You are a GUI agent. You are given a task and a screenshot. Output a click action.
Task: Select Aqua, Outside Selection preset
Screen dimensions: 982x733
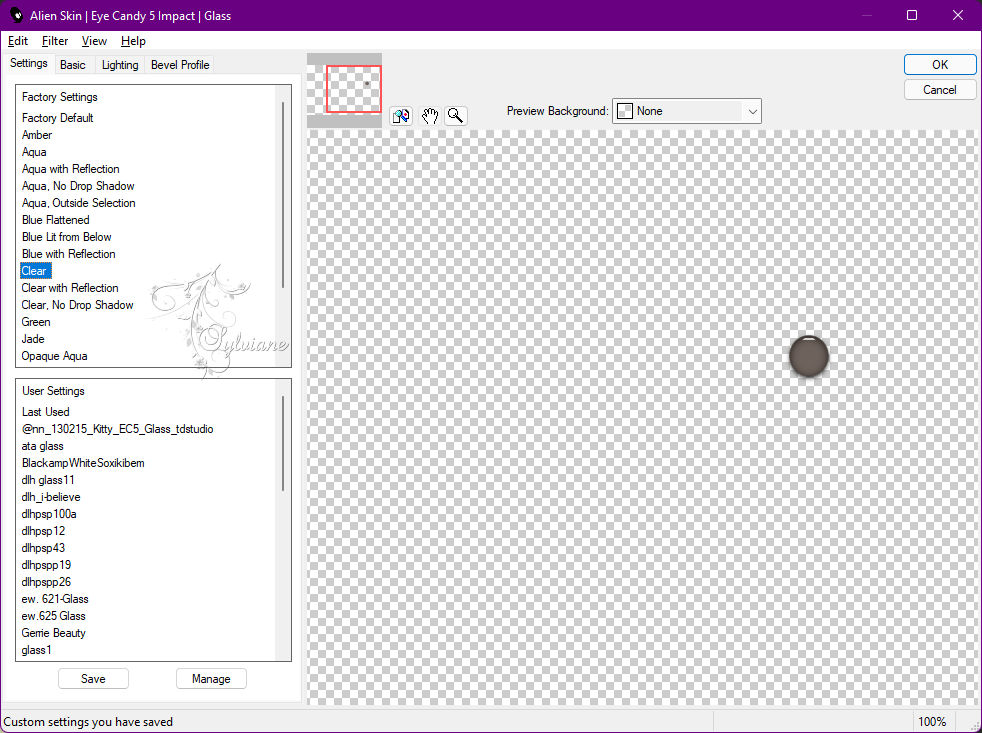point(78,202)
